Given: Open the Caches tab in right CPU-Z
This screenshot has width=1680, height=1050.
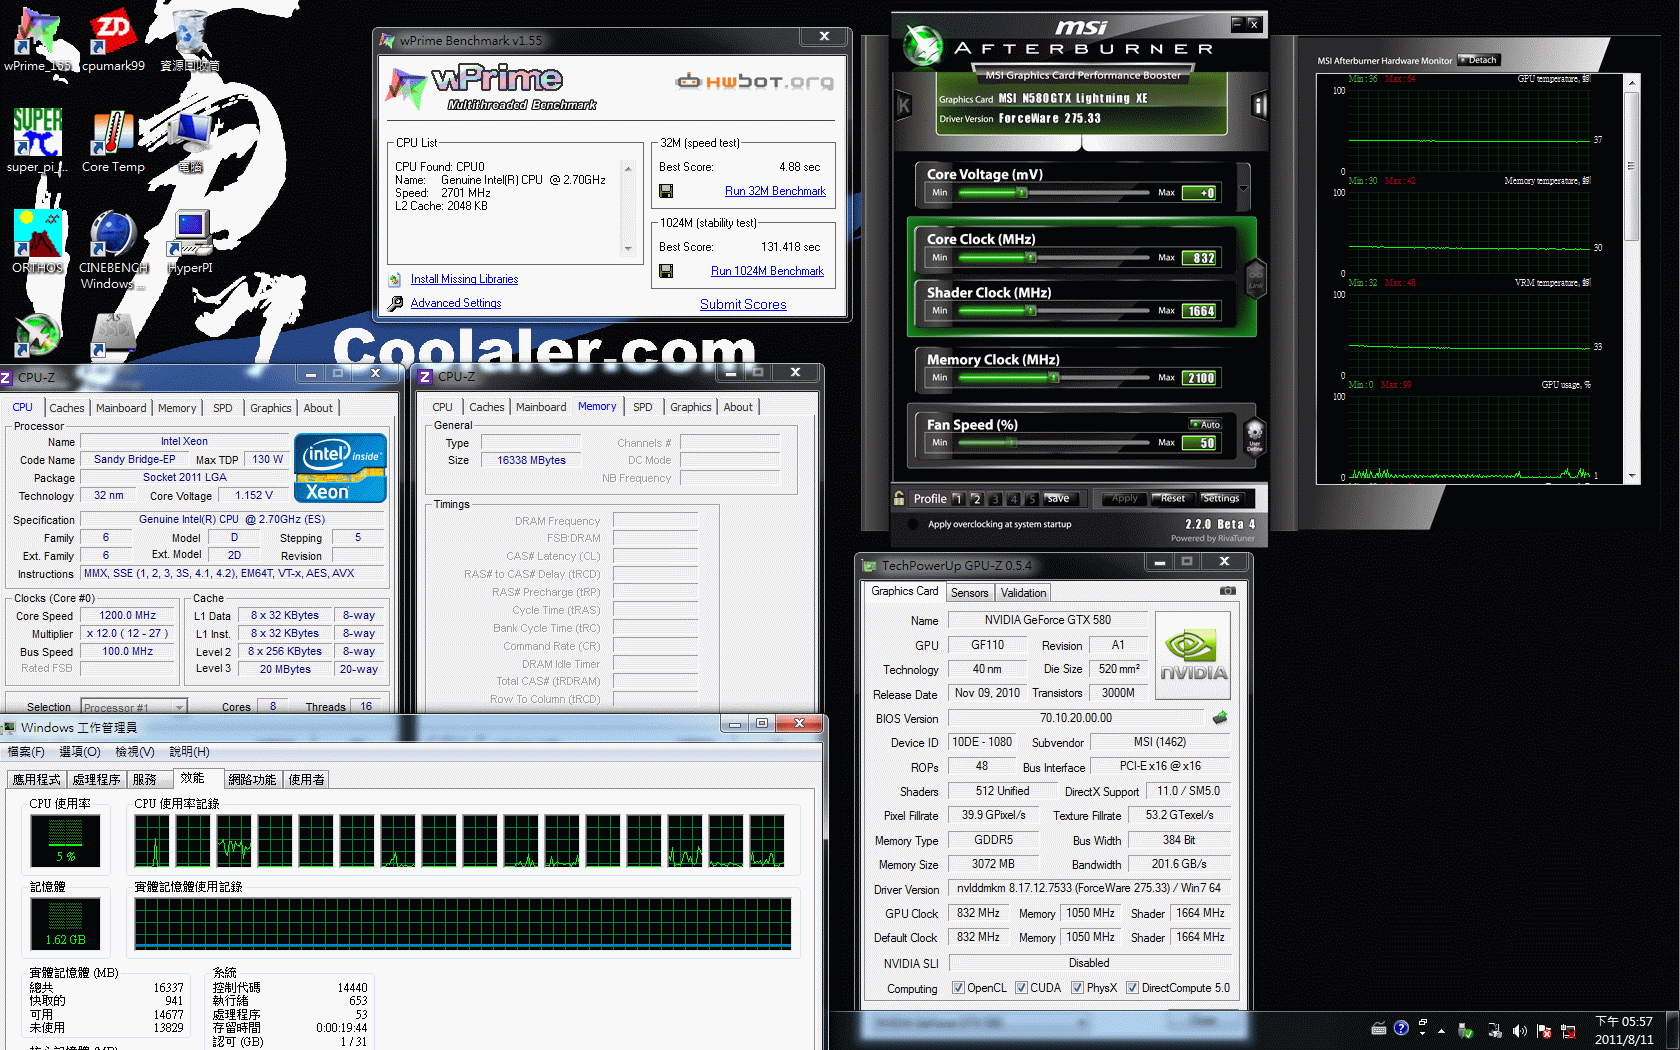Looking at the screenshot, I should [x=487, y=407].
